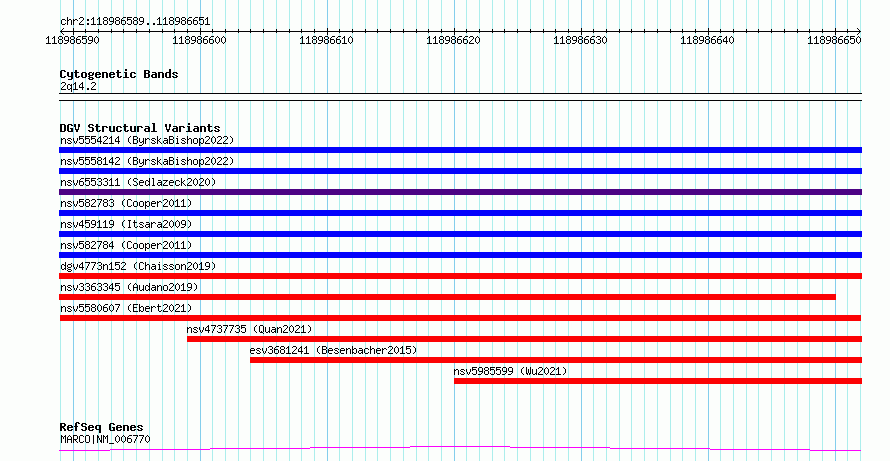The image size is (890, 461).
Task: Click the chr2:118986589..118986651 region label
Action: 135,22
